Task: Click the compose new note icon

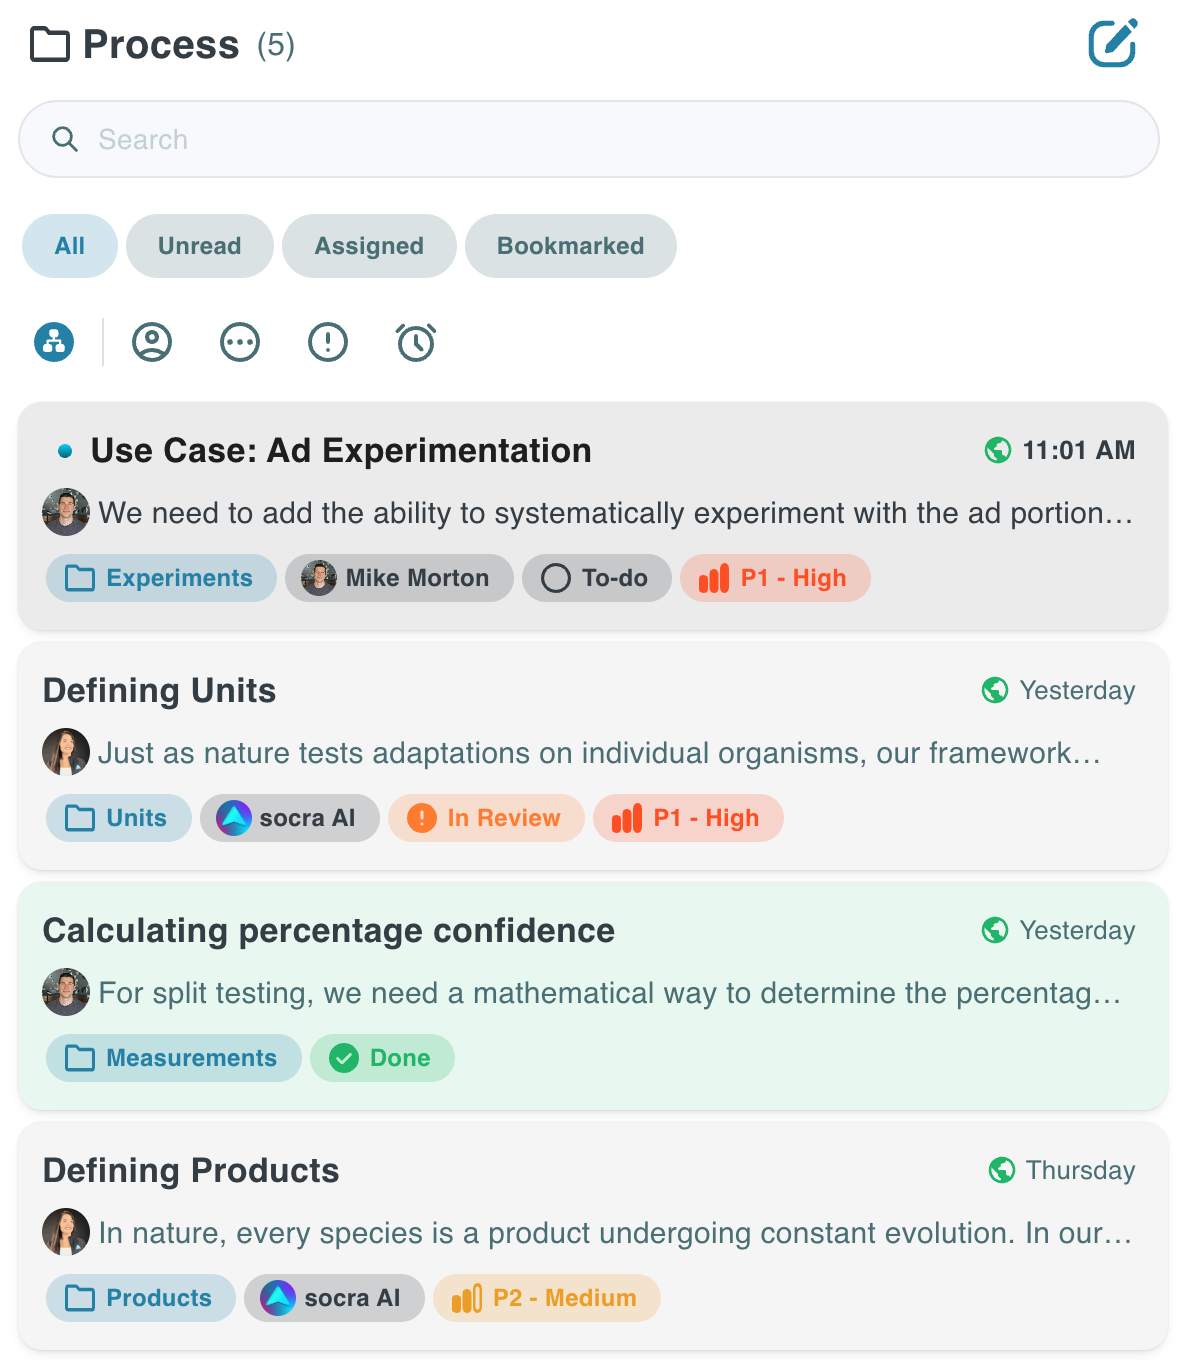Action: click(x=1112, y=43)
